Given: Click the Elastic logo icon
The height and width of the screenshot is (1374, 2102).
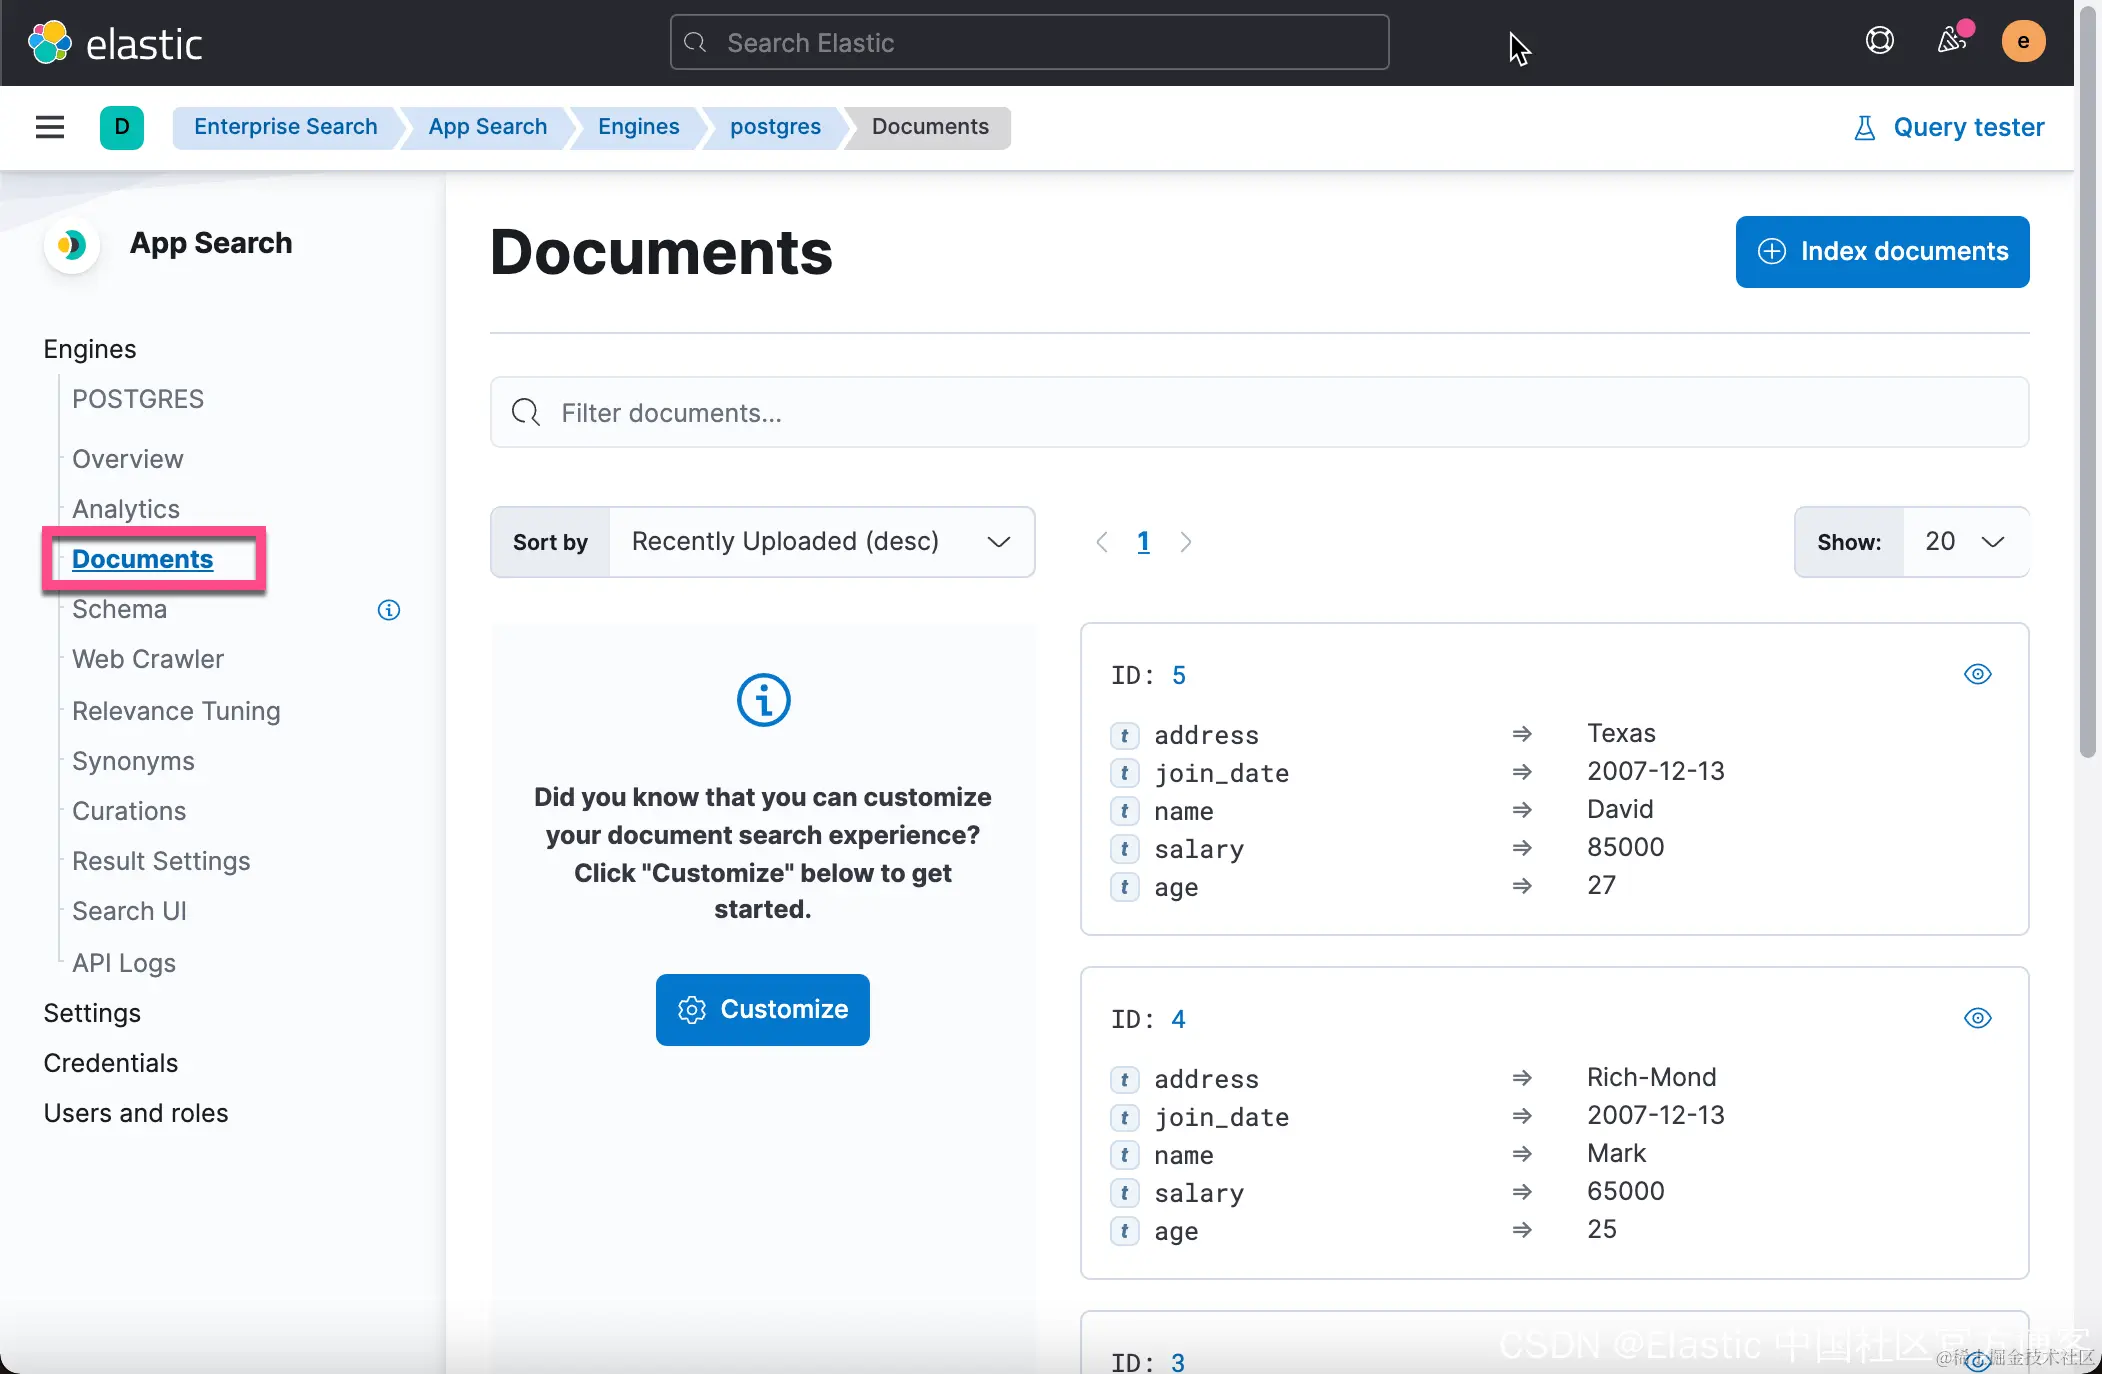Looking at the screenshot, I should pyautogui.click(x=49, y=43).
